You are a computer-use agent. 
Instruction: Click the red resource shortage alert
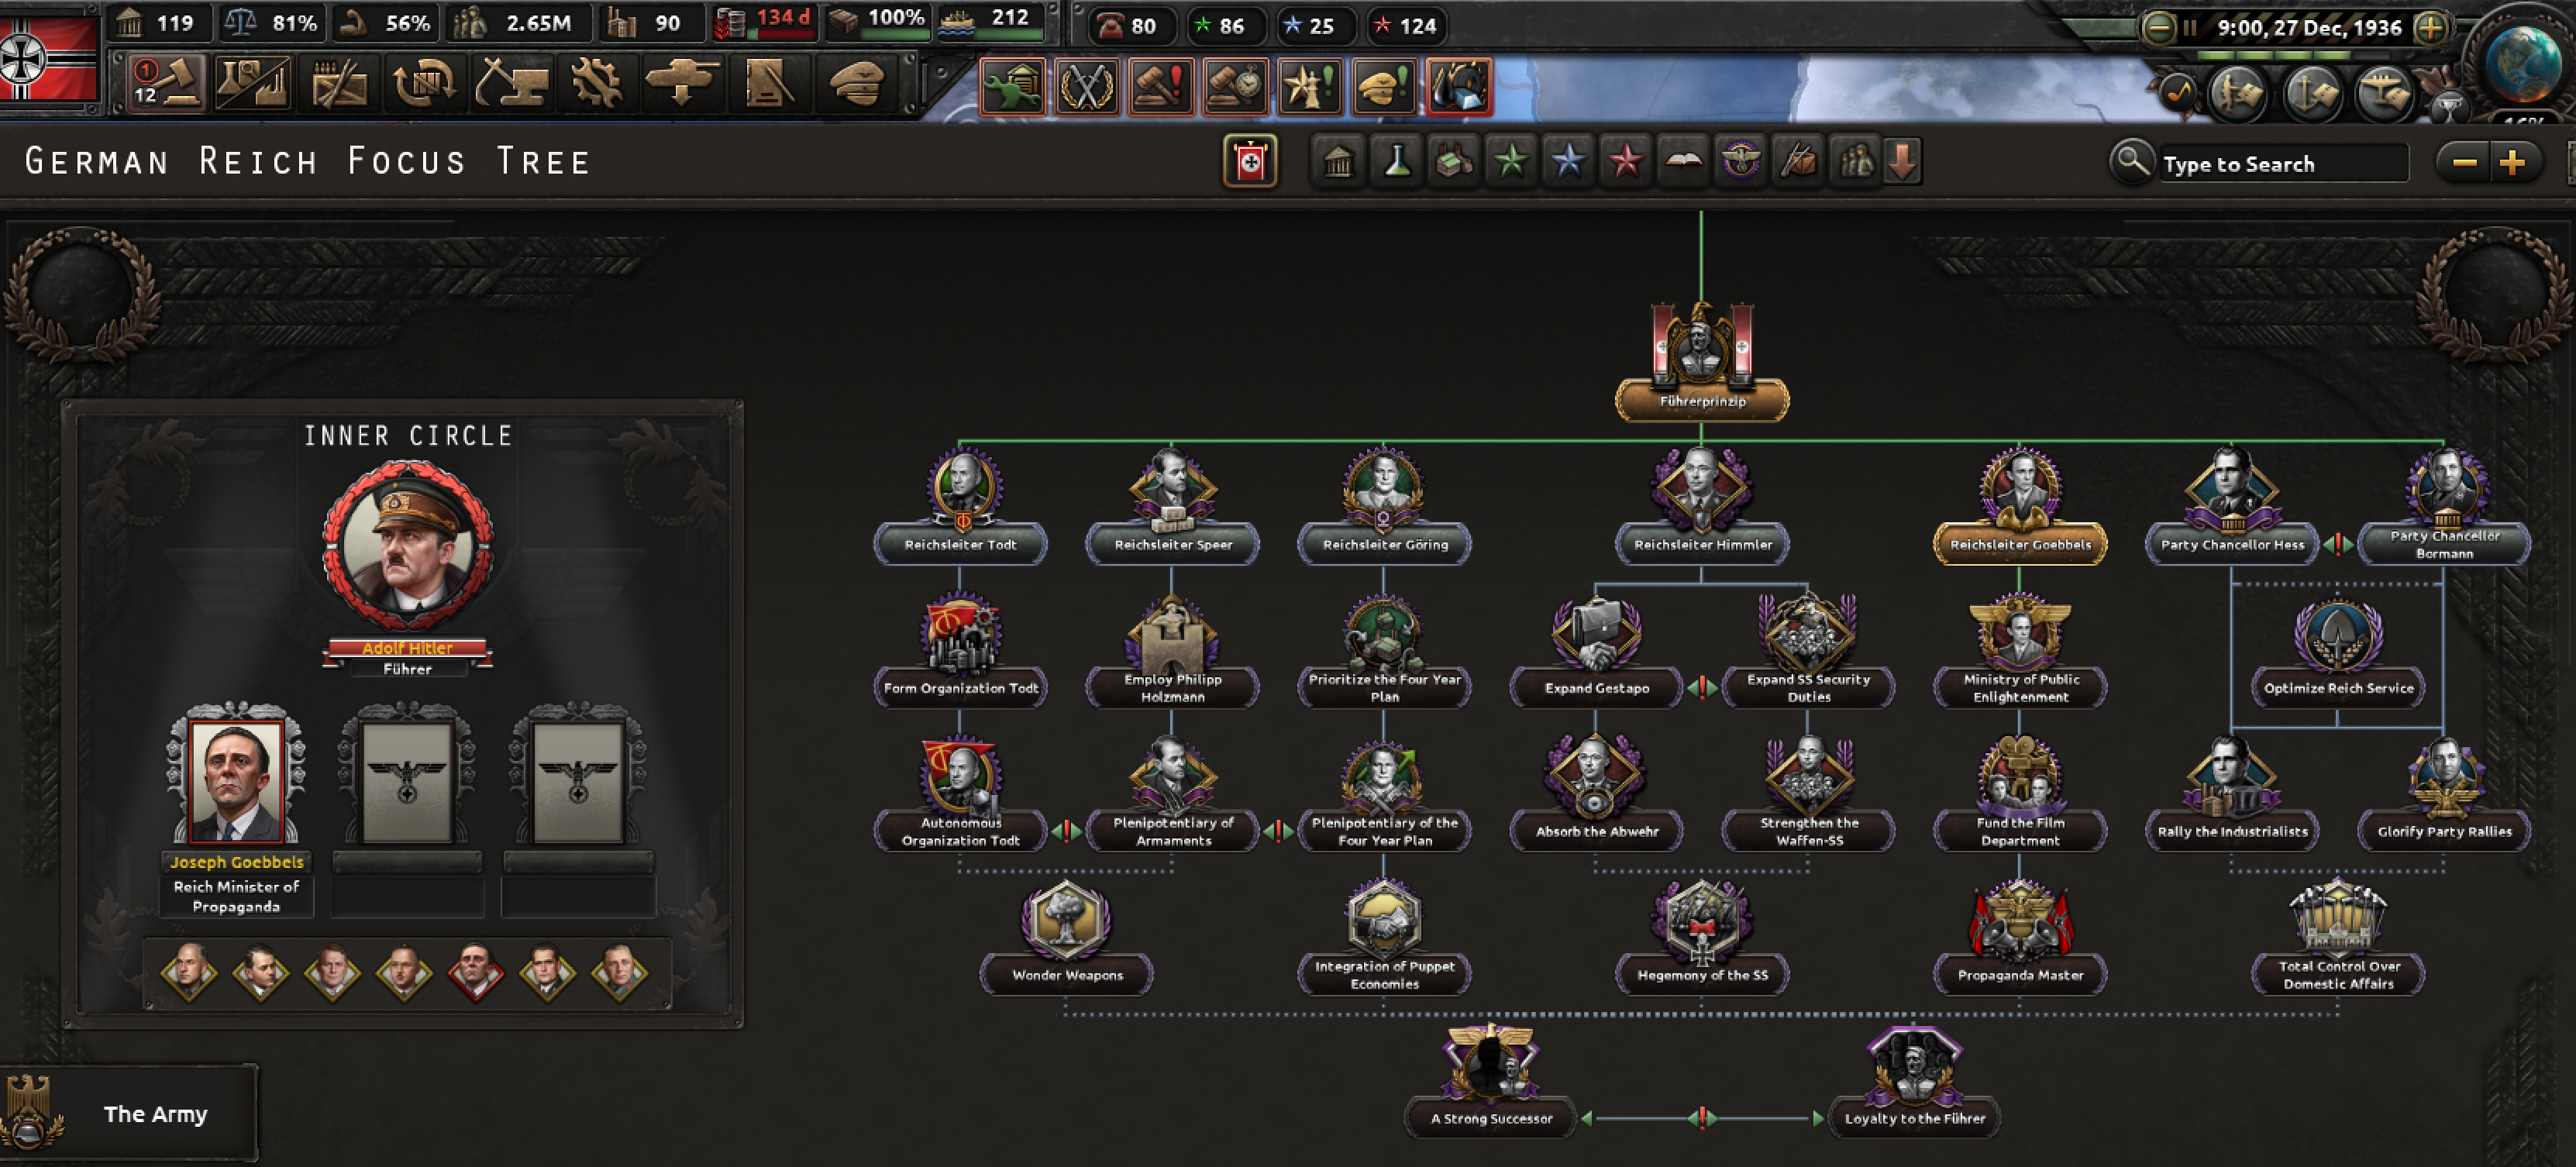tap(1459, 86)
